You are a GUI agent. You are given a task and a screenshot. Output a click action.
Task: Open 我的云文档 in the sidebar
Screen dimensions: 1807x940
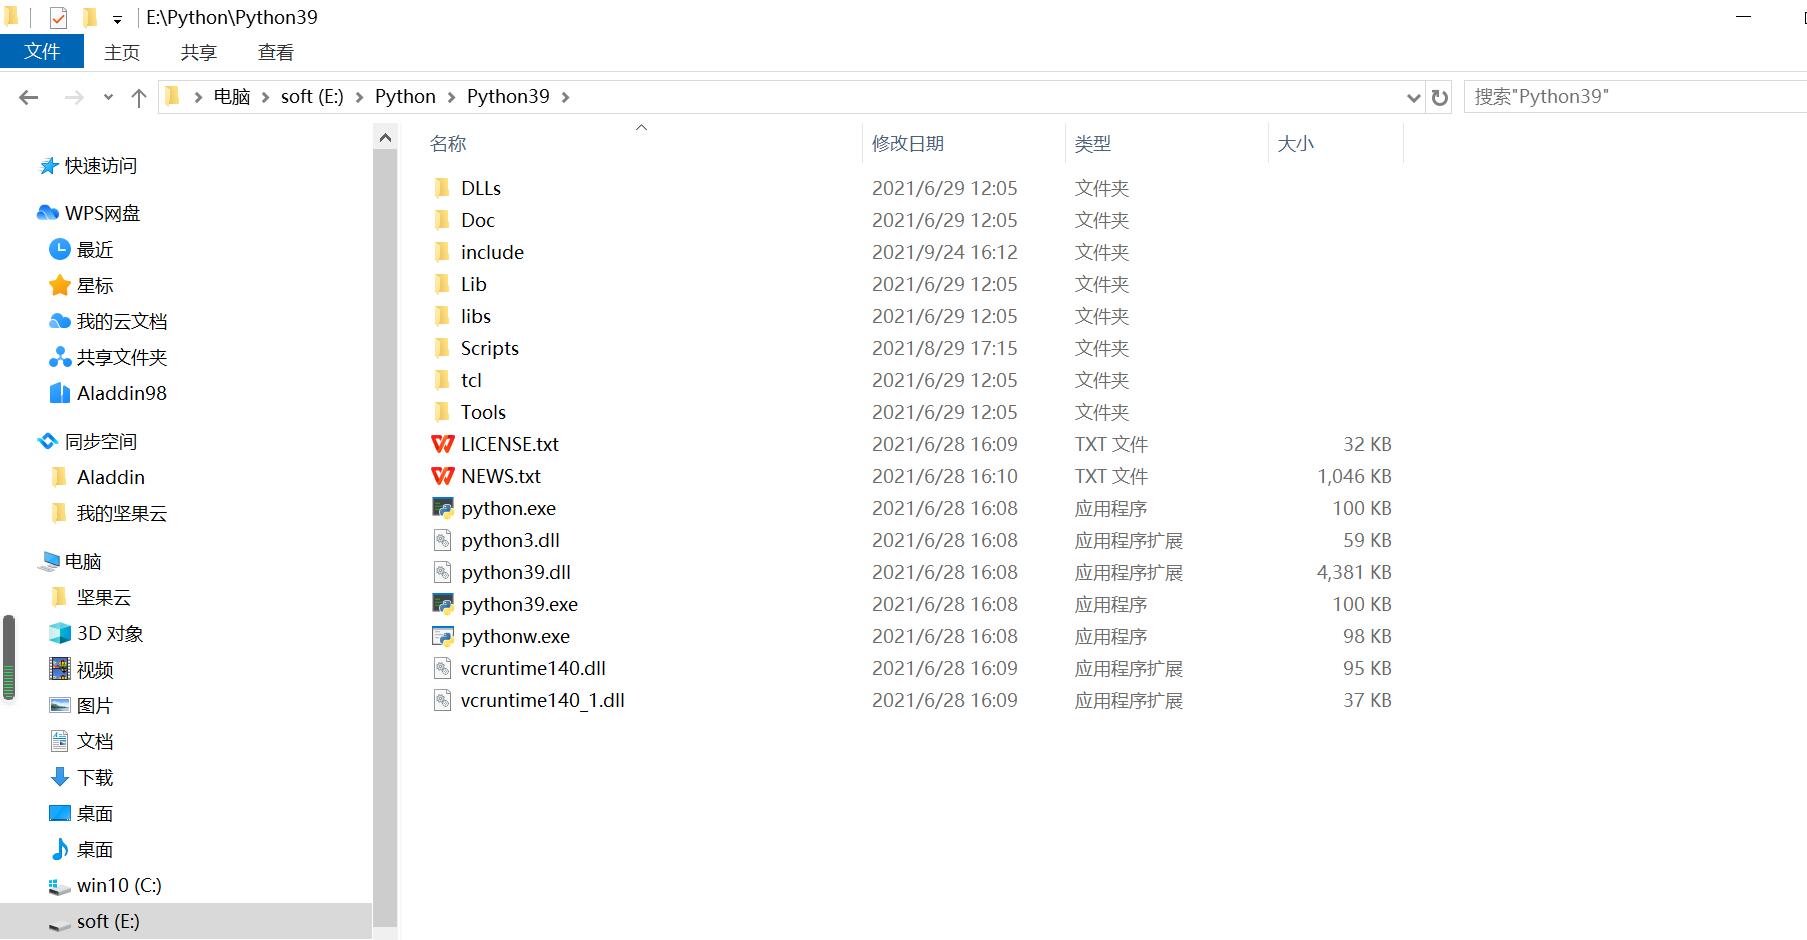(x=121, y=321)
